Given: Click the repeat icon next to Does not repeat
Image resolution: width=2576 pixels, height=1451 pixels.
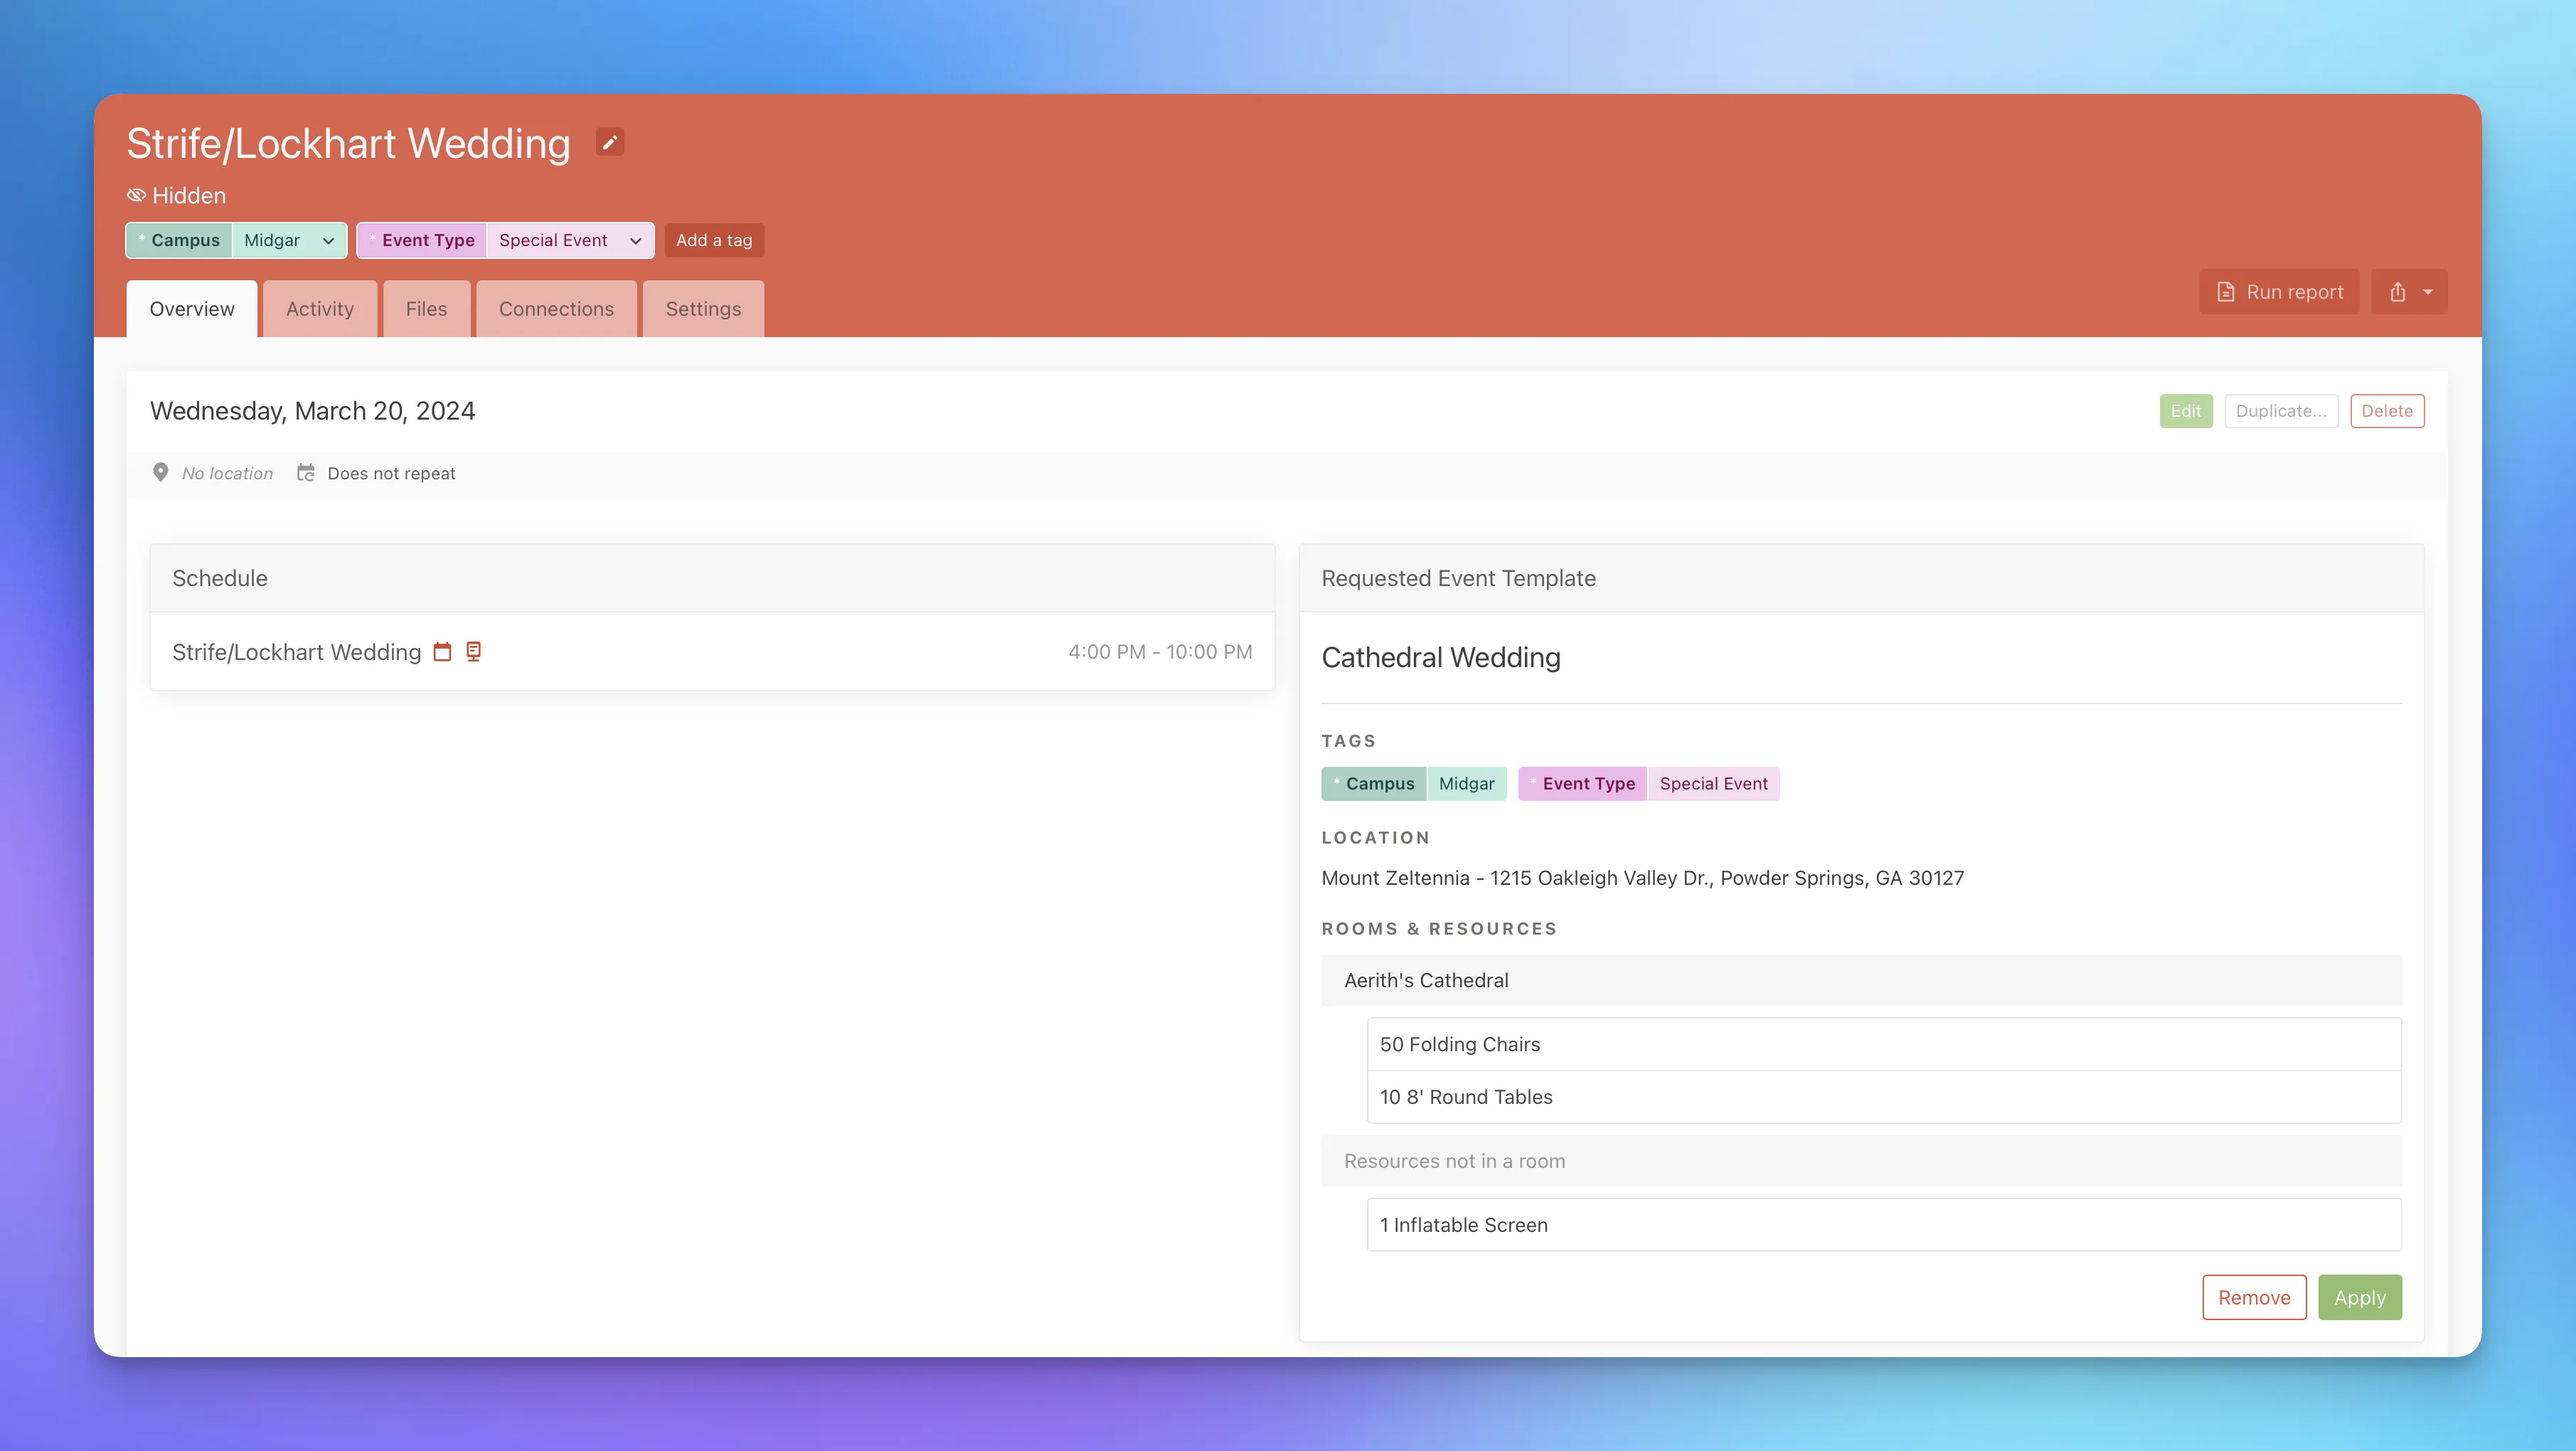Looking at the screenshot, I should point(306,472).
